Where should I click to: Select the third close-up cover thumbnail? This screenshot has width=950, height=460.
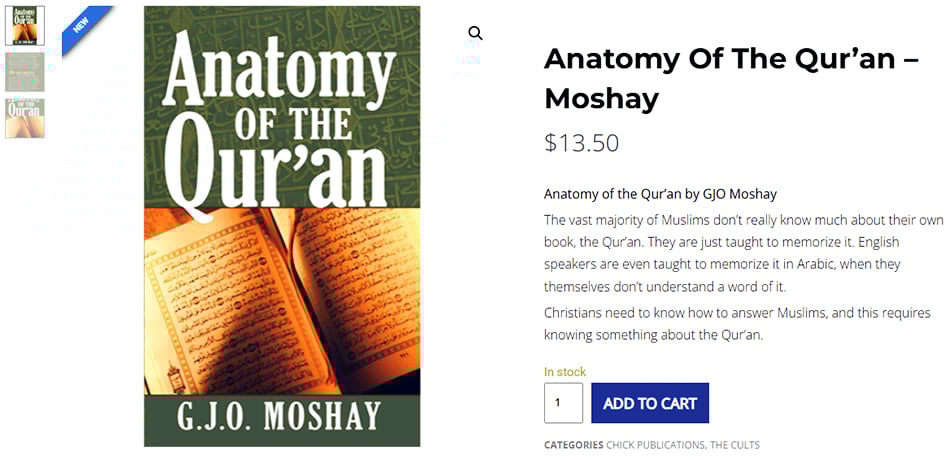24,118
